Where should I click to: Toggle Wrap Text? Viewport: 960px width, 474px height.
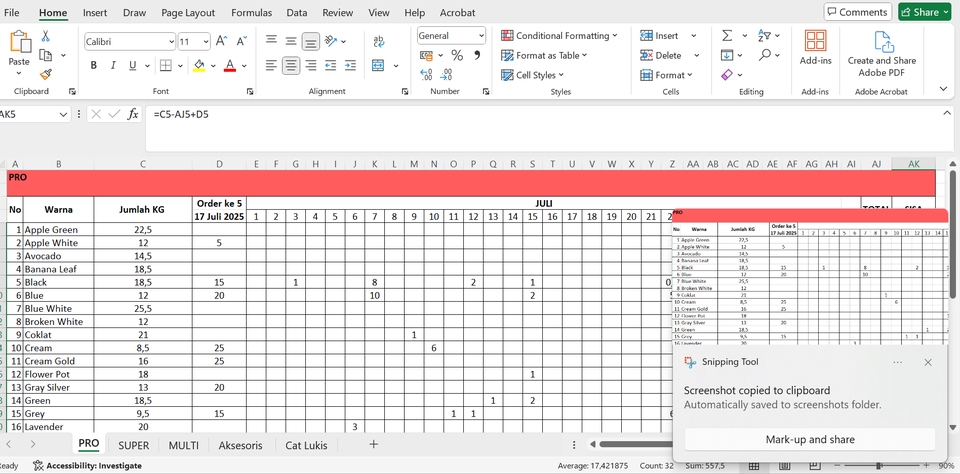(378, 42)
